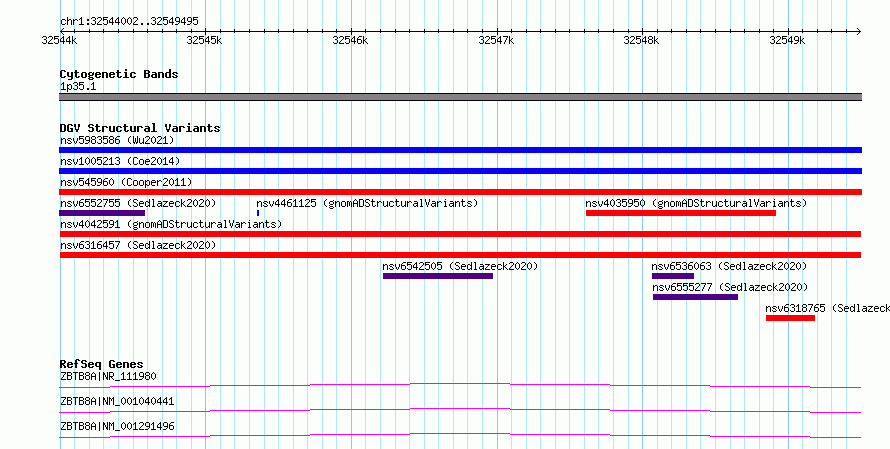Select the ZBTB8A|NM_001291496 gene line
This screenshot has width=890, height=449.
(460, 435)
